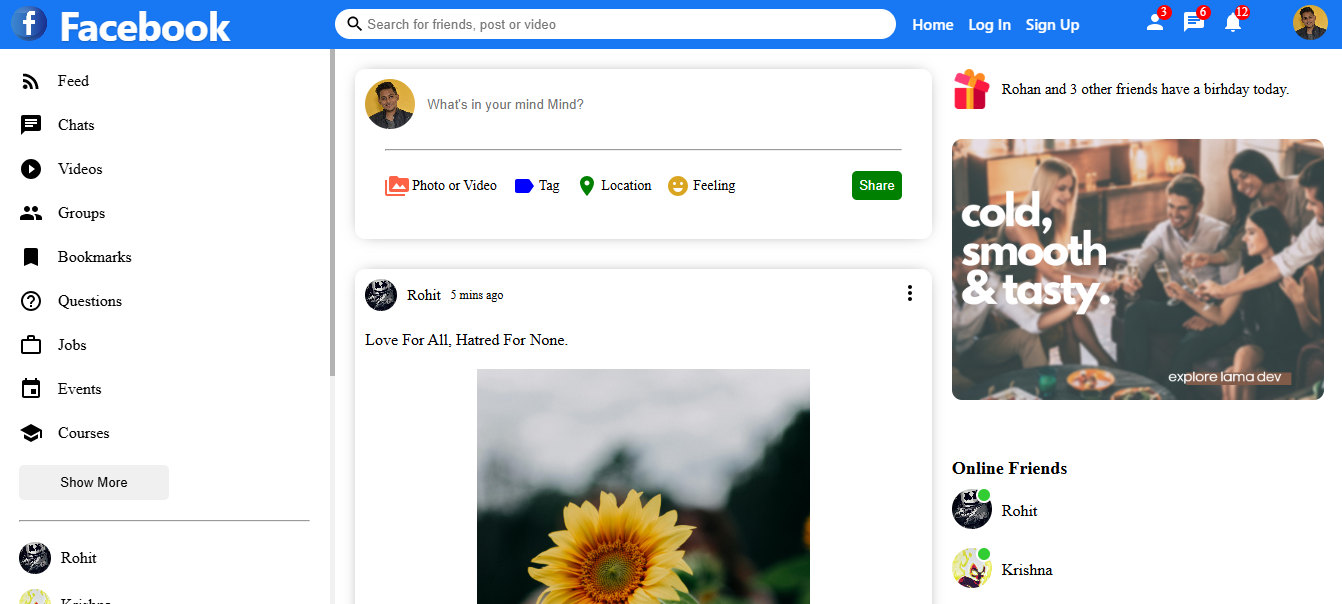Click the Jobs briefcase icon
This screenshot has width=1342, height=604.
click(x=31, y=345)
